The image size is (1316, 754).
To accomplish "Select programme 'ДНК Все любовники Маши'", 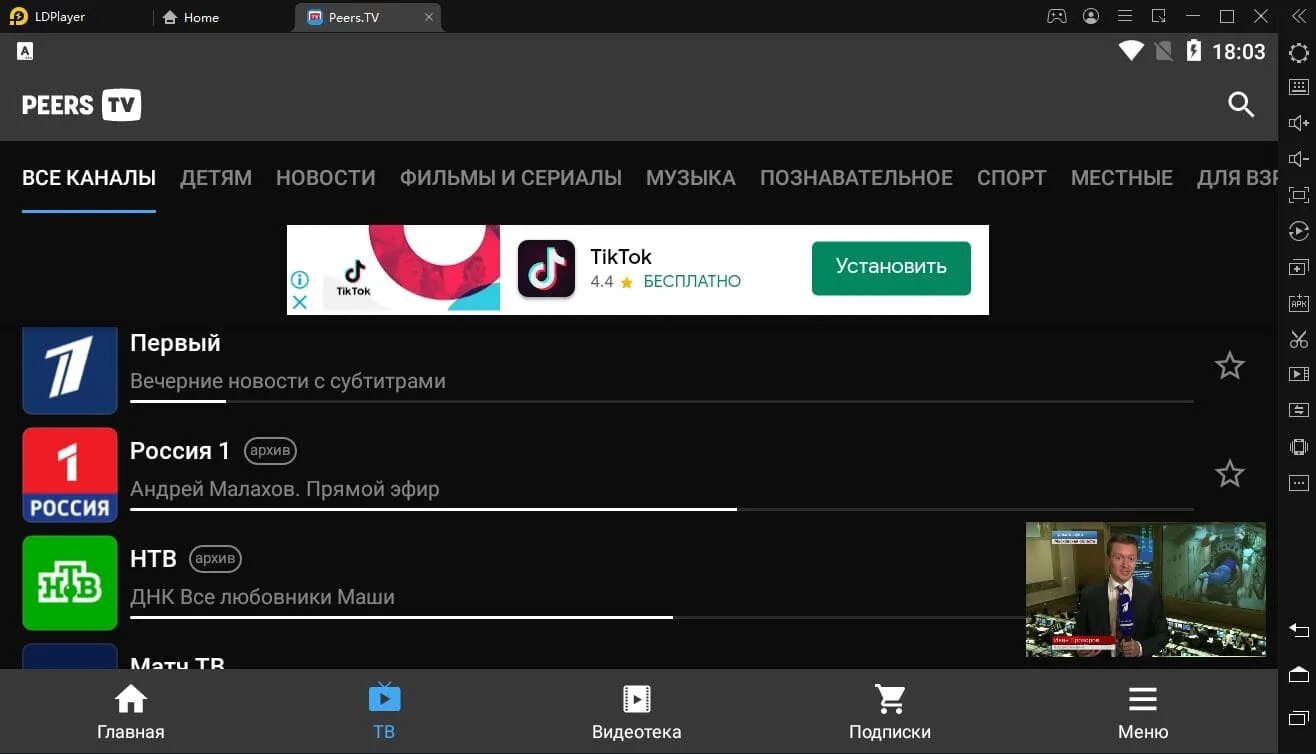I will click(262, 597).
